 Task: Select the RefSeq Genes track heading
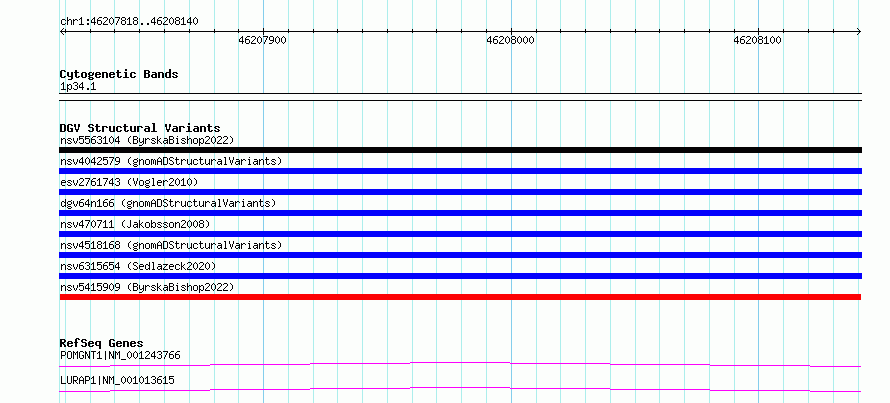[x=101, y=343]
